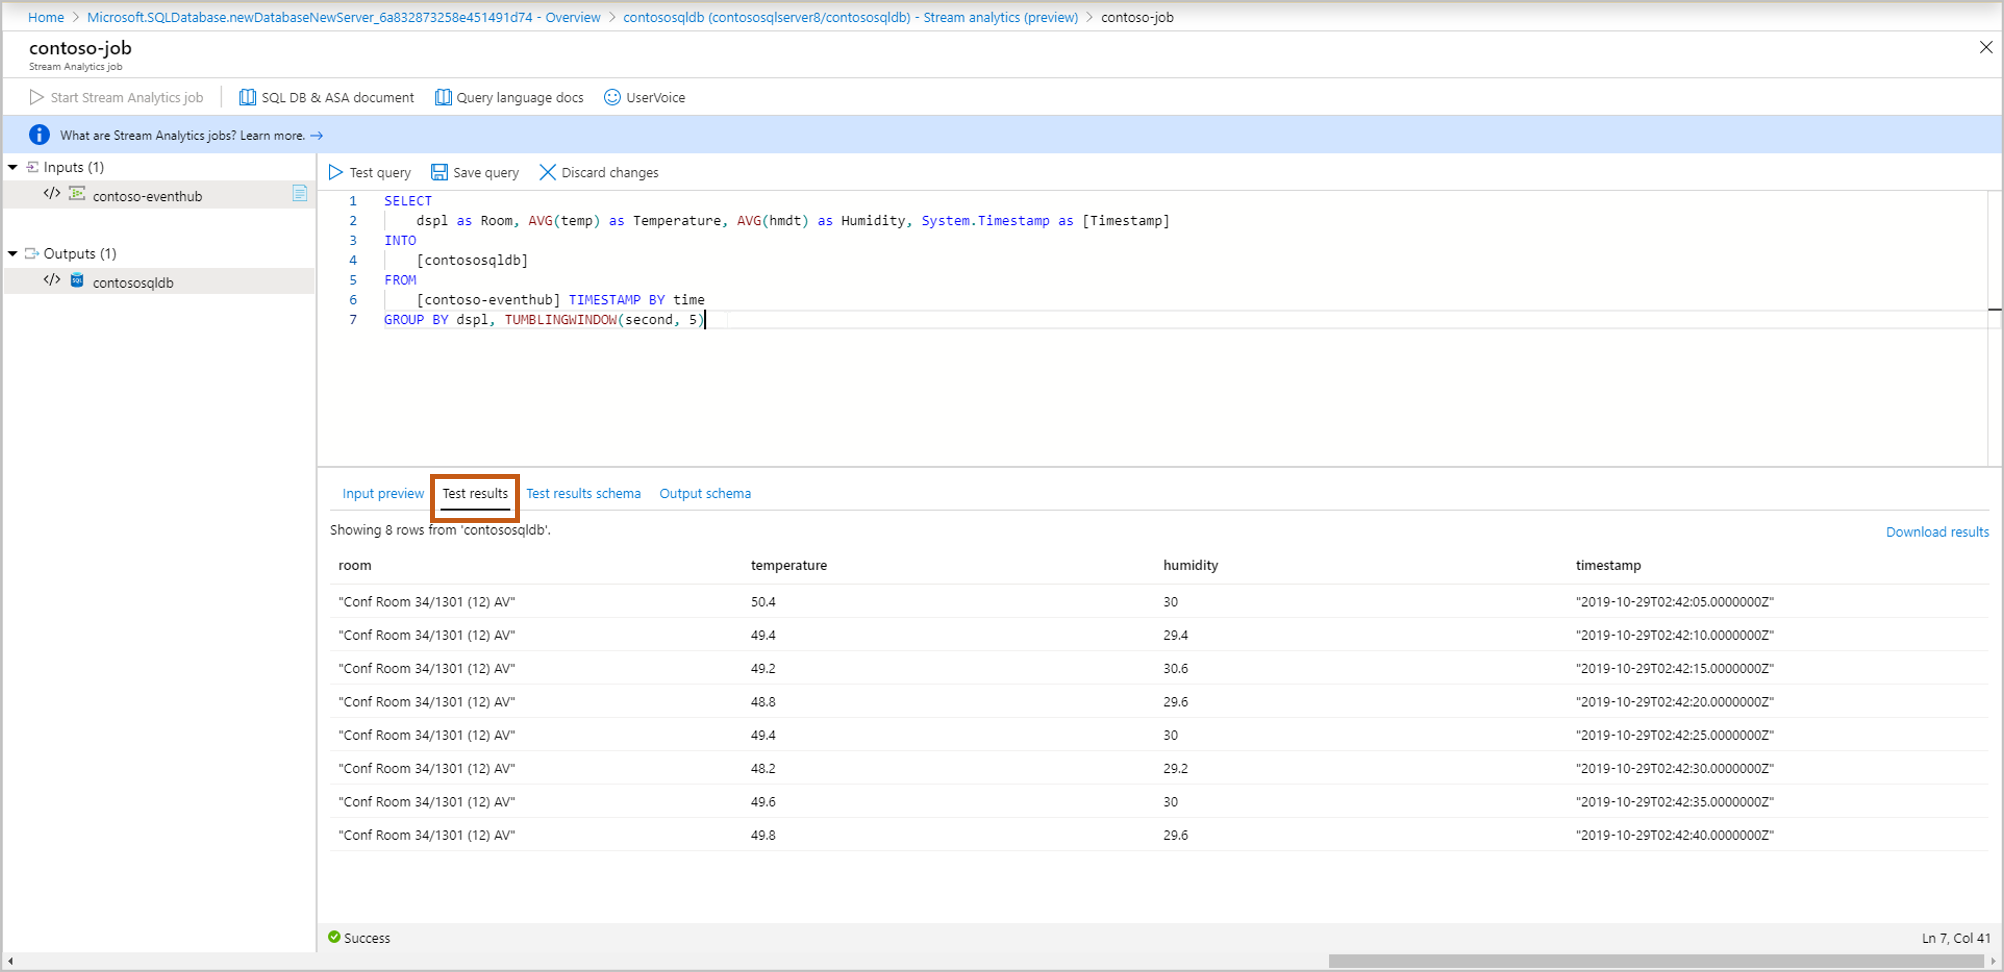Open the Output schema tab

705,494
